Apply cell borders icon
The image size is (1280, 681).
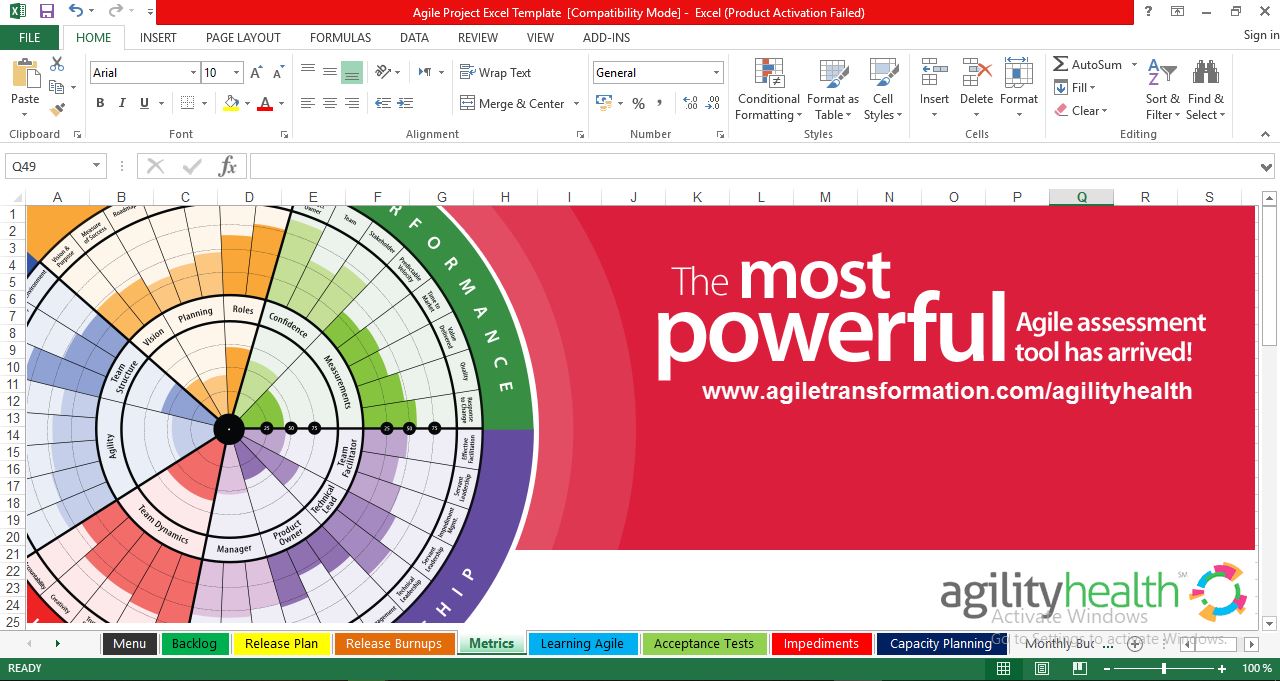[187, 103]
